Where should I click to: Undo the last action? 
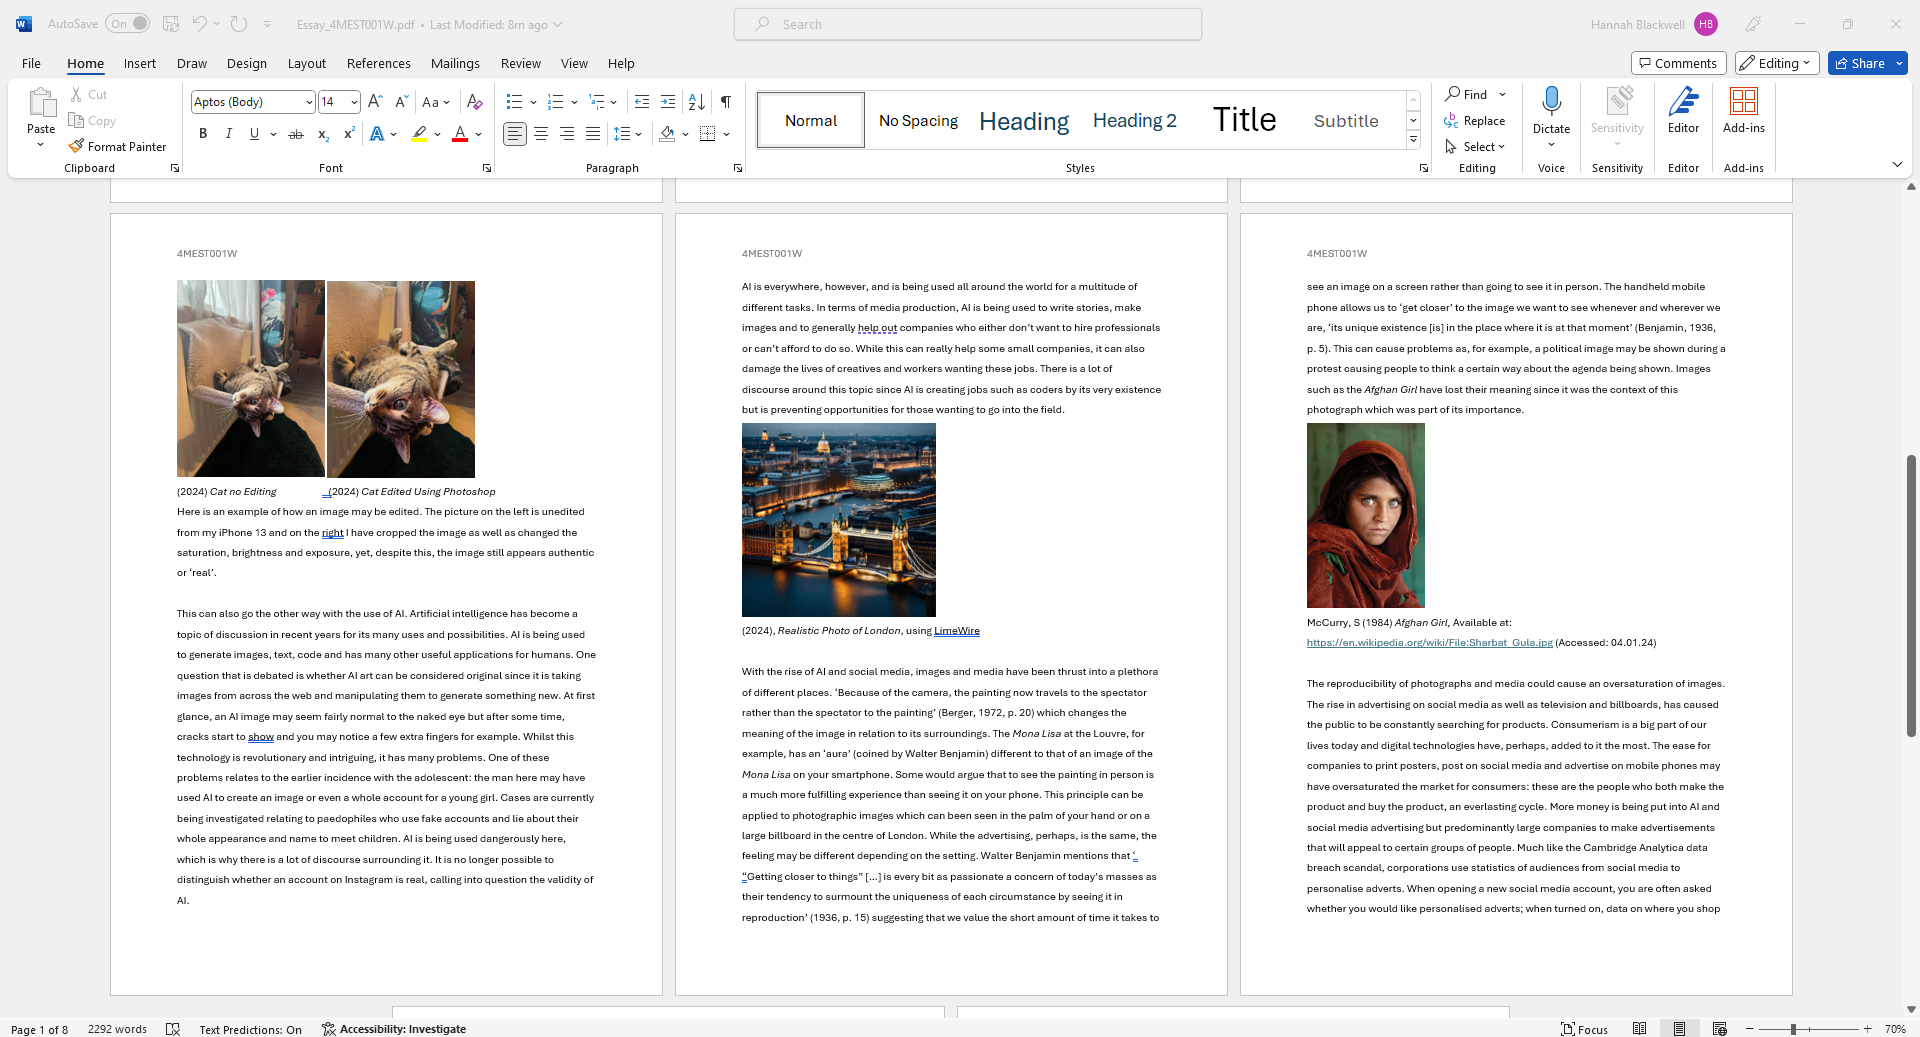point(199,24)
